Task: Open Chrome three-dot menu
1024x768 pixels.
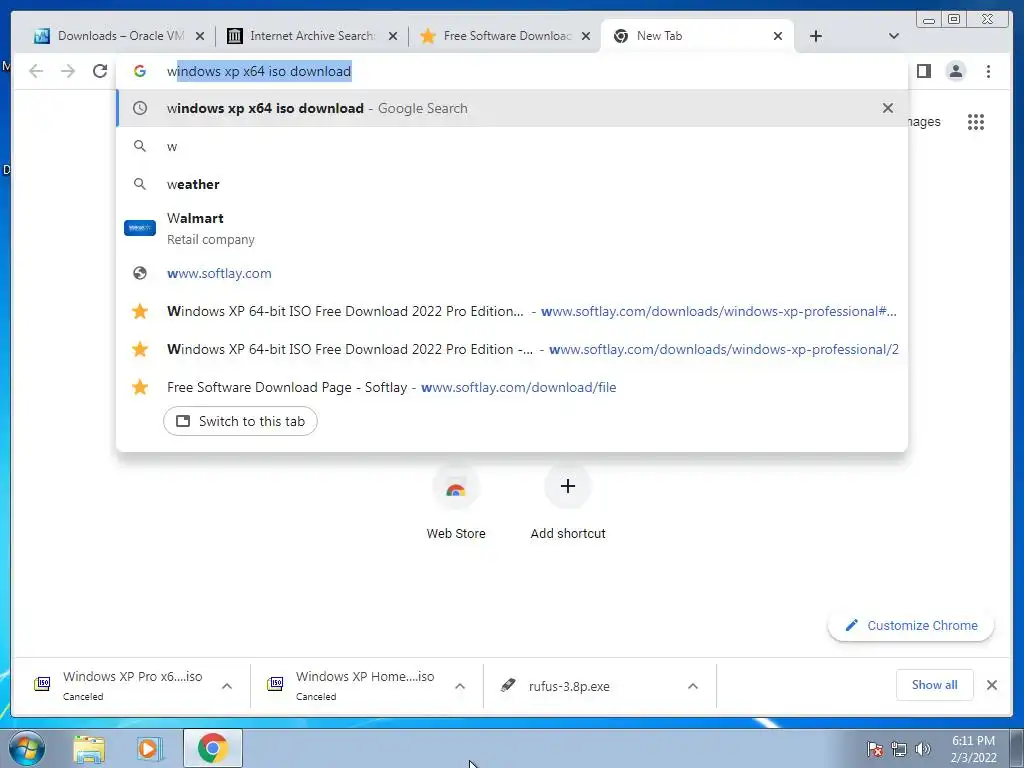Action: coord(988,71)
